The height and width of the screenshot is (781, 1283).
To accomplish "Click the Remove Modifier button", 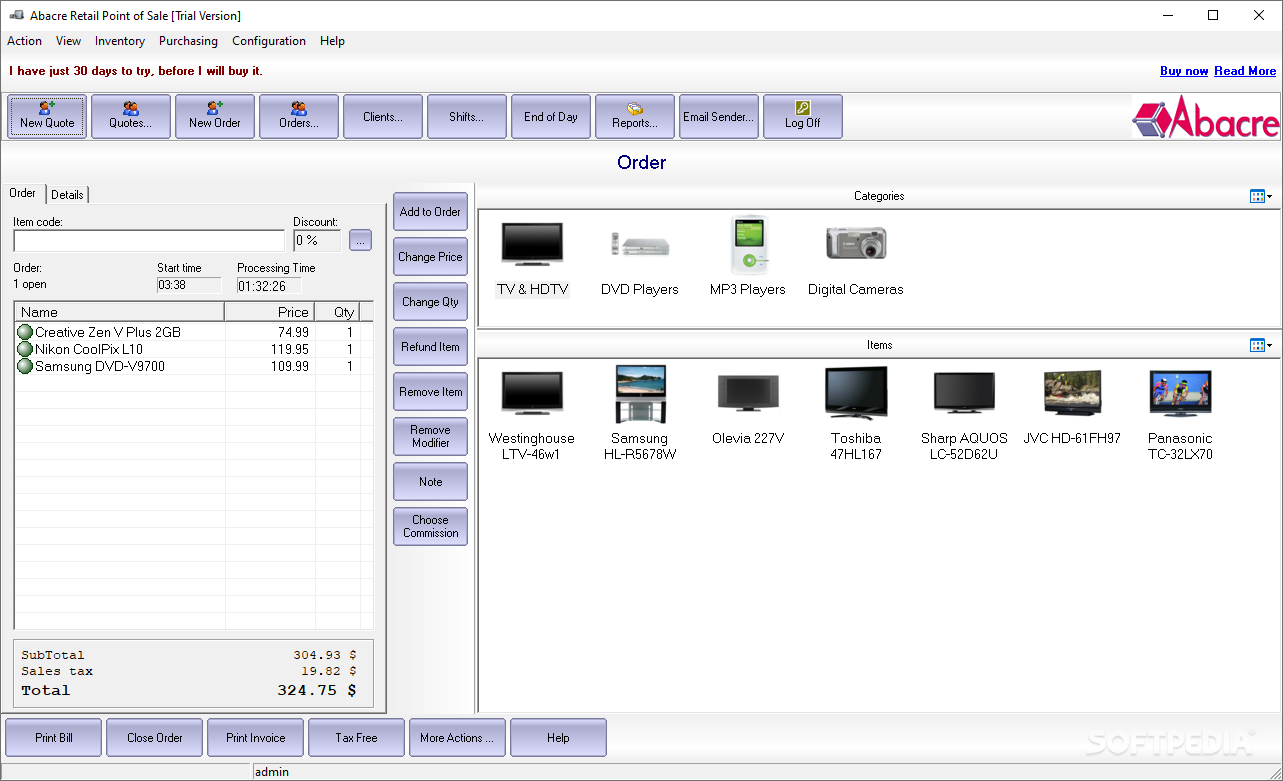I will point(431,437).
